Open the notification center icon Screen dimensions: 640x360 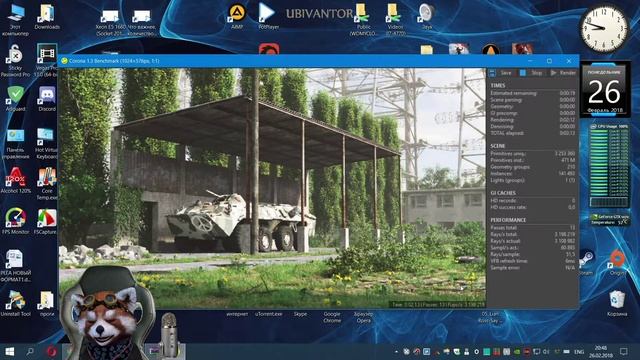pos(623,351)
